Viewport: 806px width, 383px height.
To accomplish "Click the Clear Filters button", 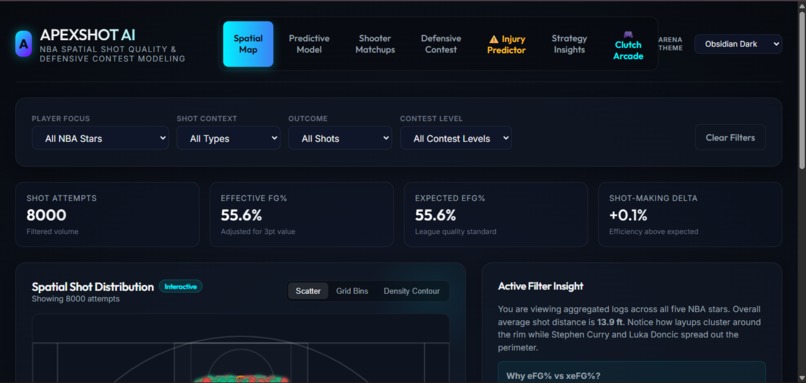I will pyautogui.click(x=730, y=138).
